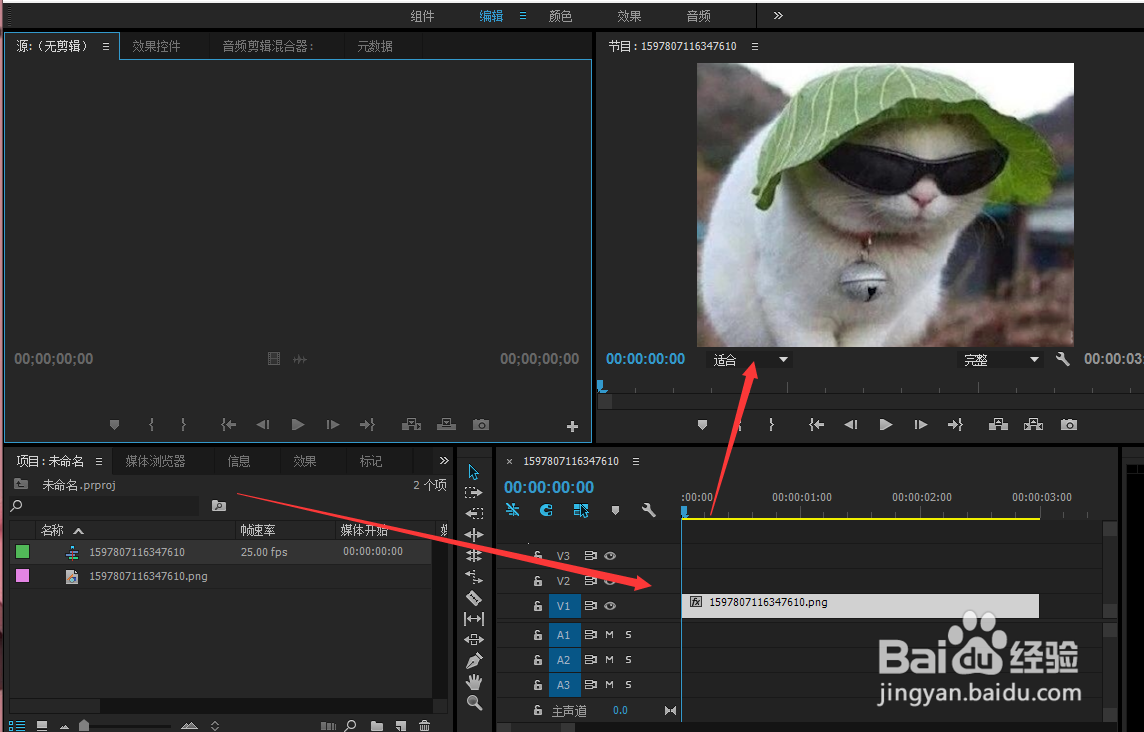Select 1597807116347610.png in project list
1144x732 pixels.
point(148,576)
